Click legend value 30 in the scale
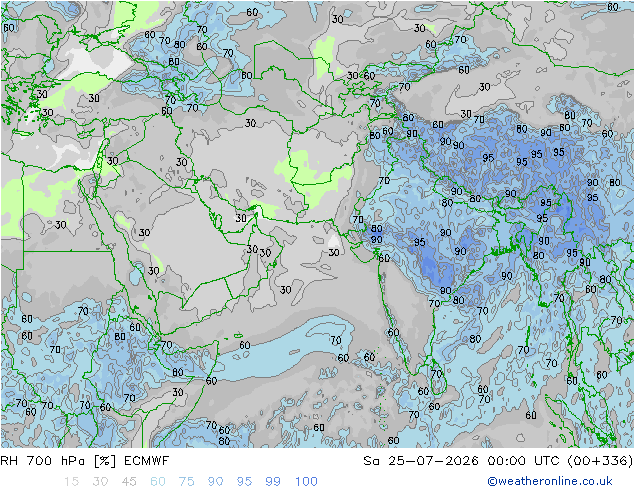 (100, 481)
